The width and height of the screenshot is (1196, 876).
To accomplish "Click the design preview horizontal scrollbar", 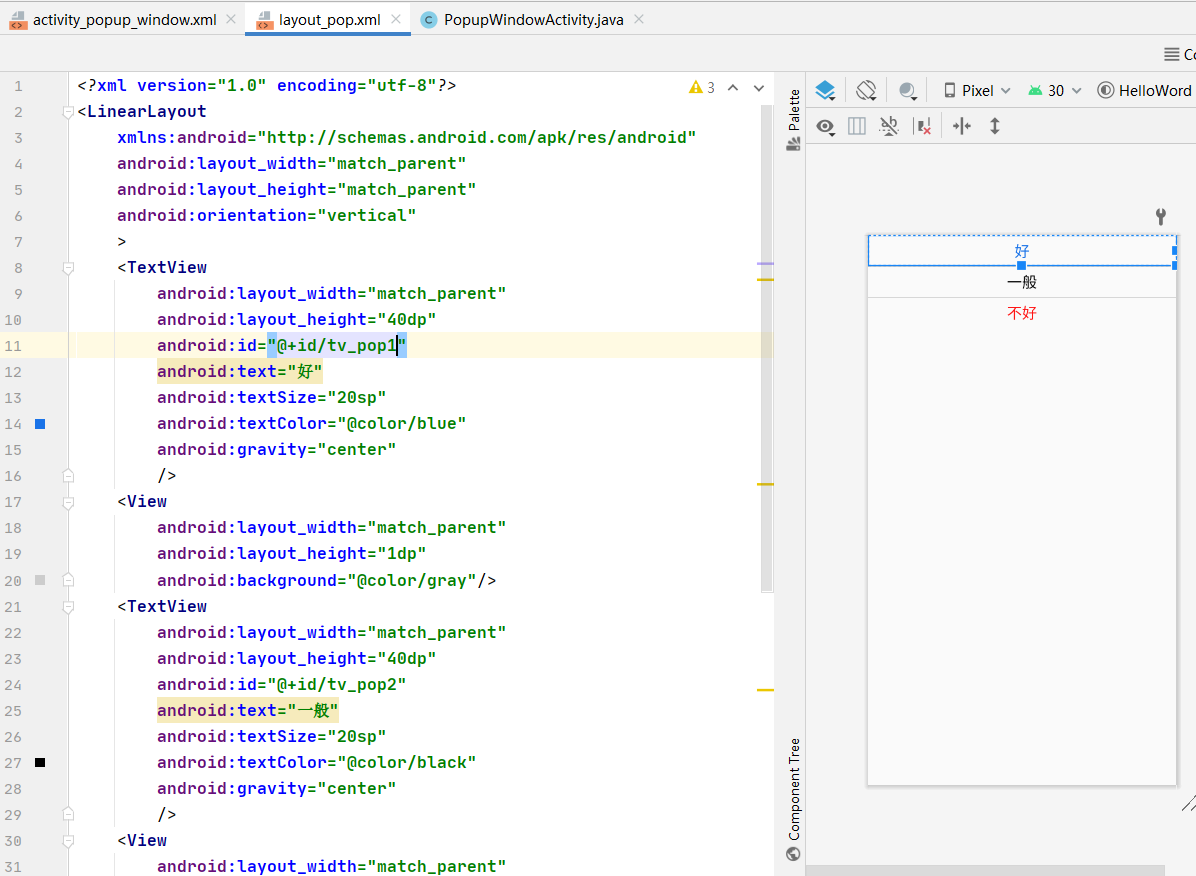I will pos(985,871).
